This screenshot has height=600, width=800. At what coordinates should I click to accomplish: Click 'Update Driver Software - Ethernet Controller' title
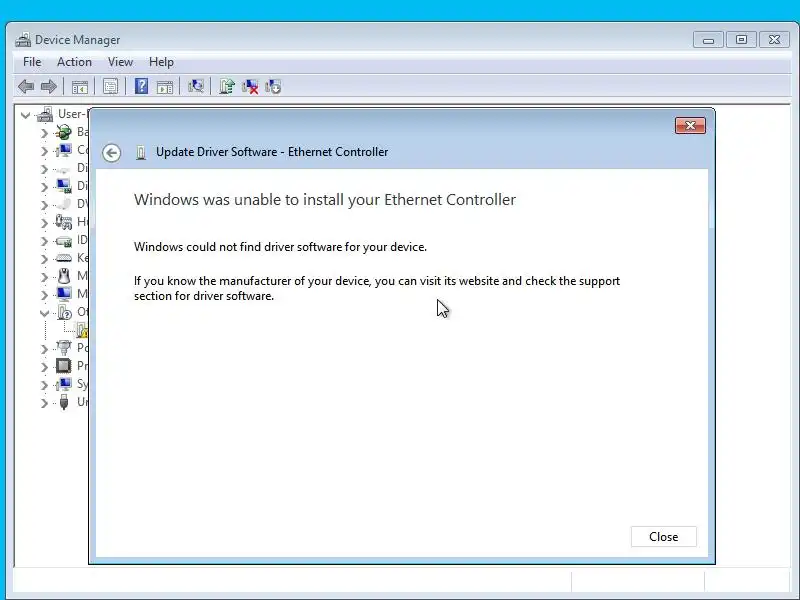point(272,152)
